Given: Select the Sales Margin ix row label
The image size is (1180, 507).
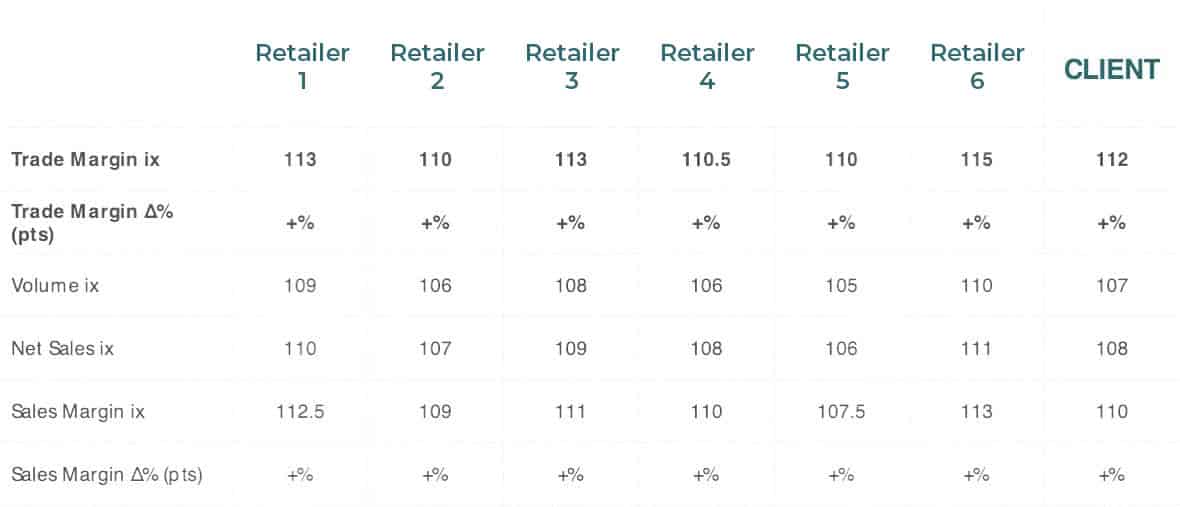Looking at the screenshot, I should click(78, 411).
